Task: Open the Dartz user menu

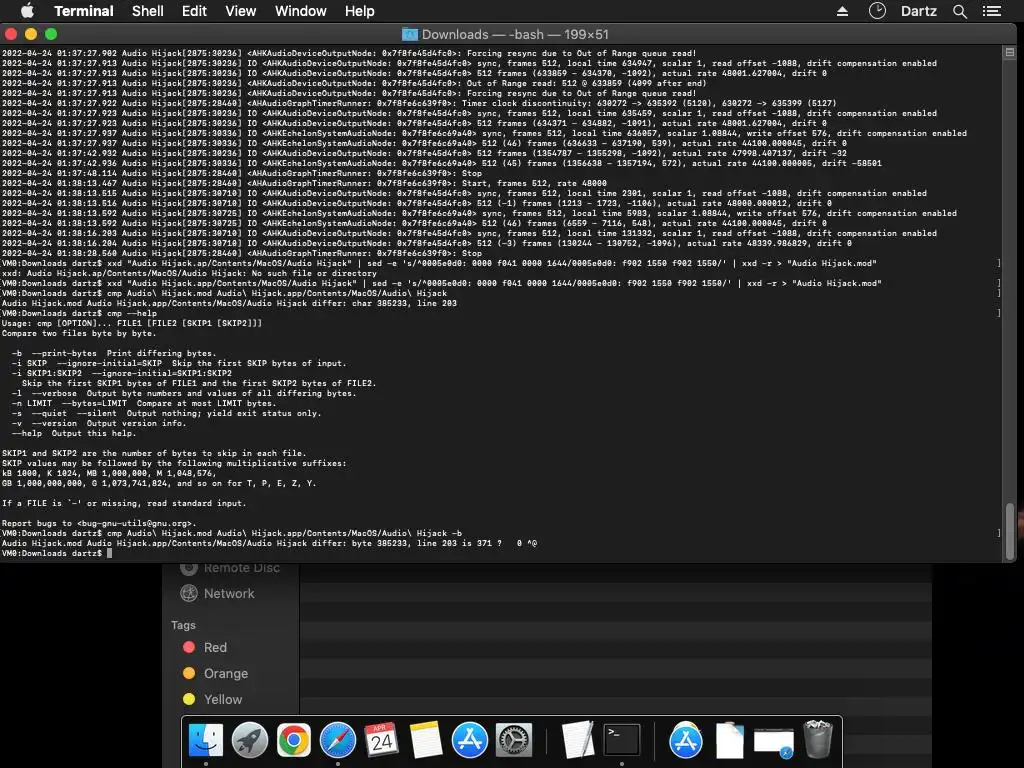Action: 918,11
